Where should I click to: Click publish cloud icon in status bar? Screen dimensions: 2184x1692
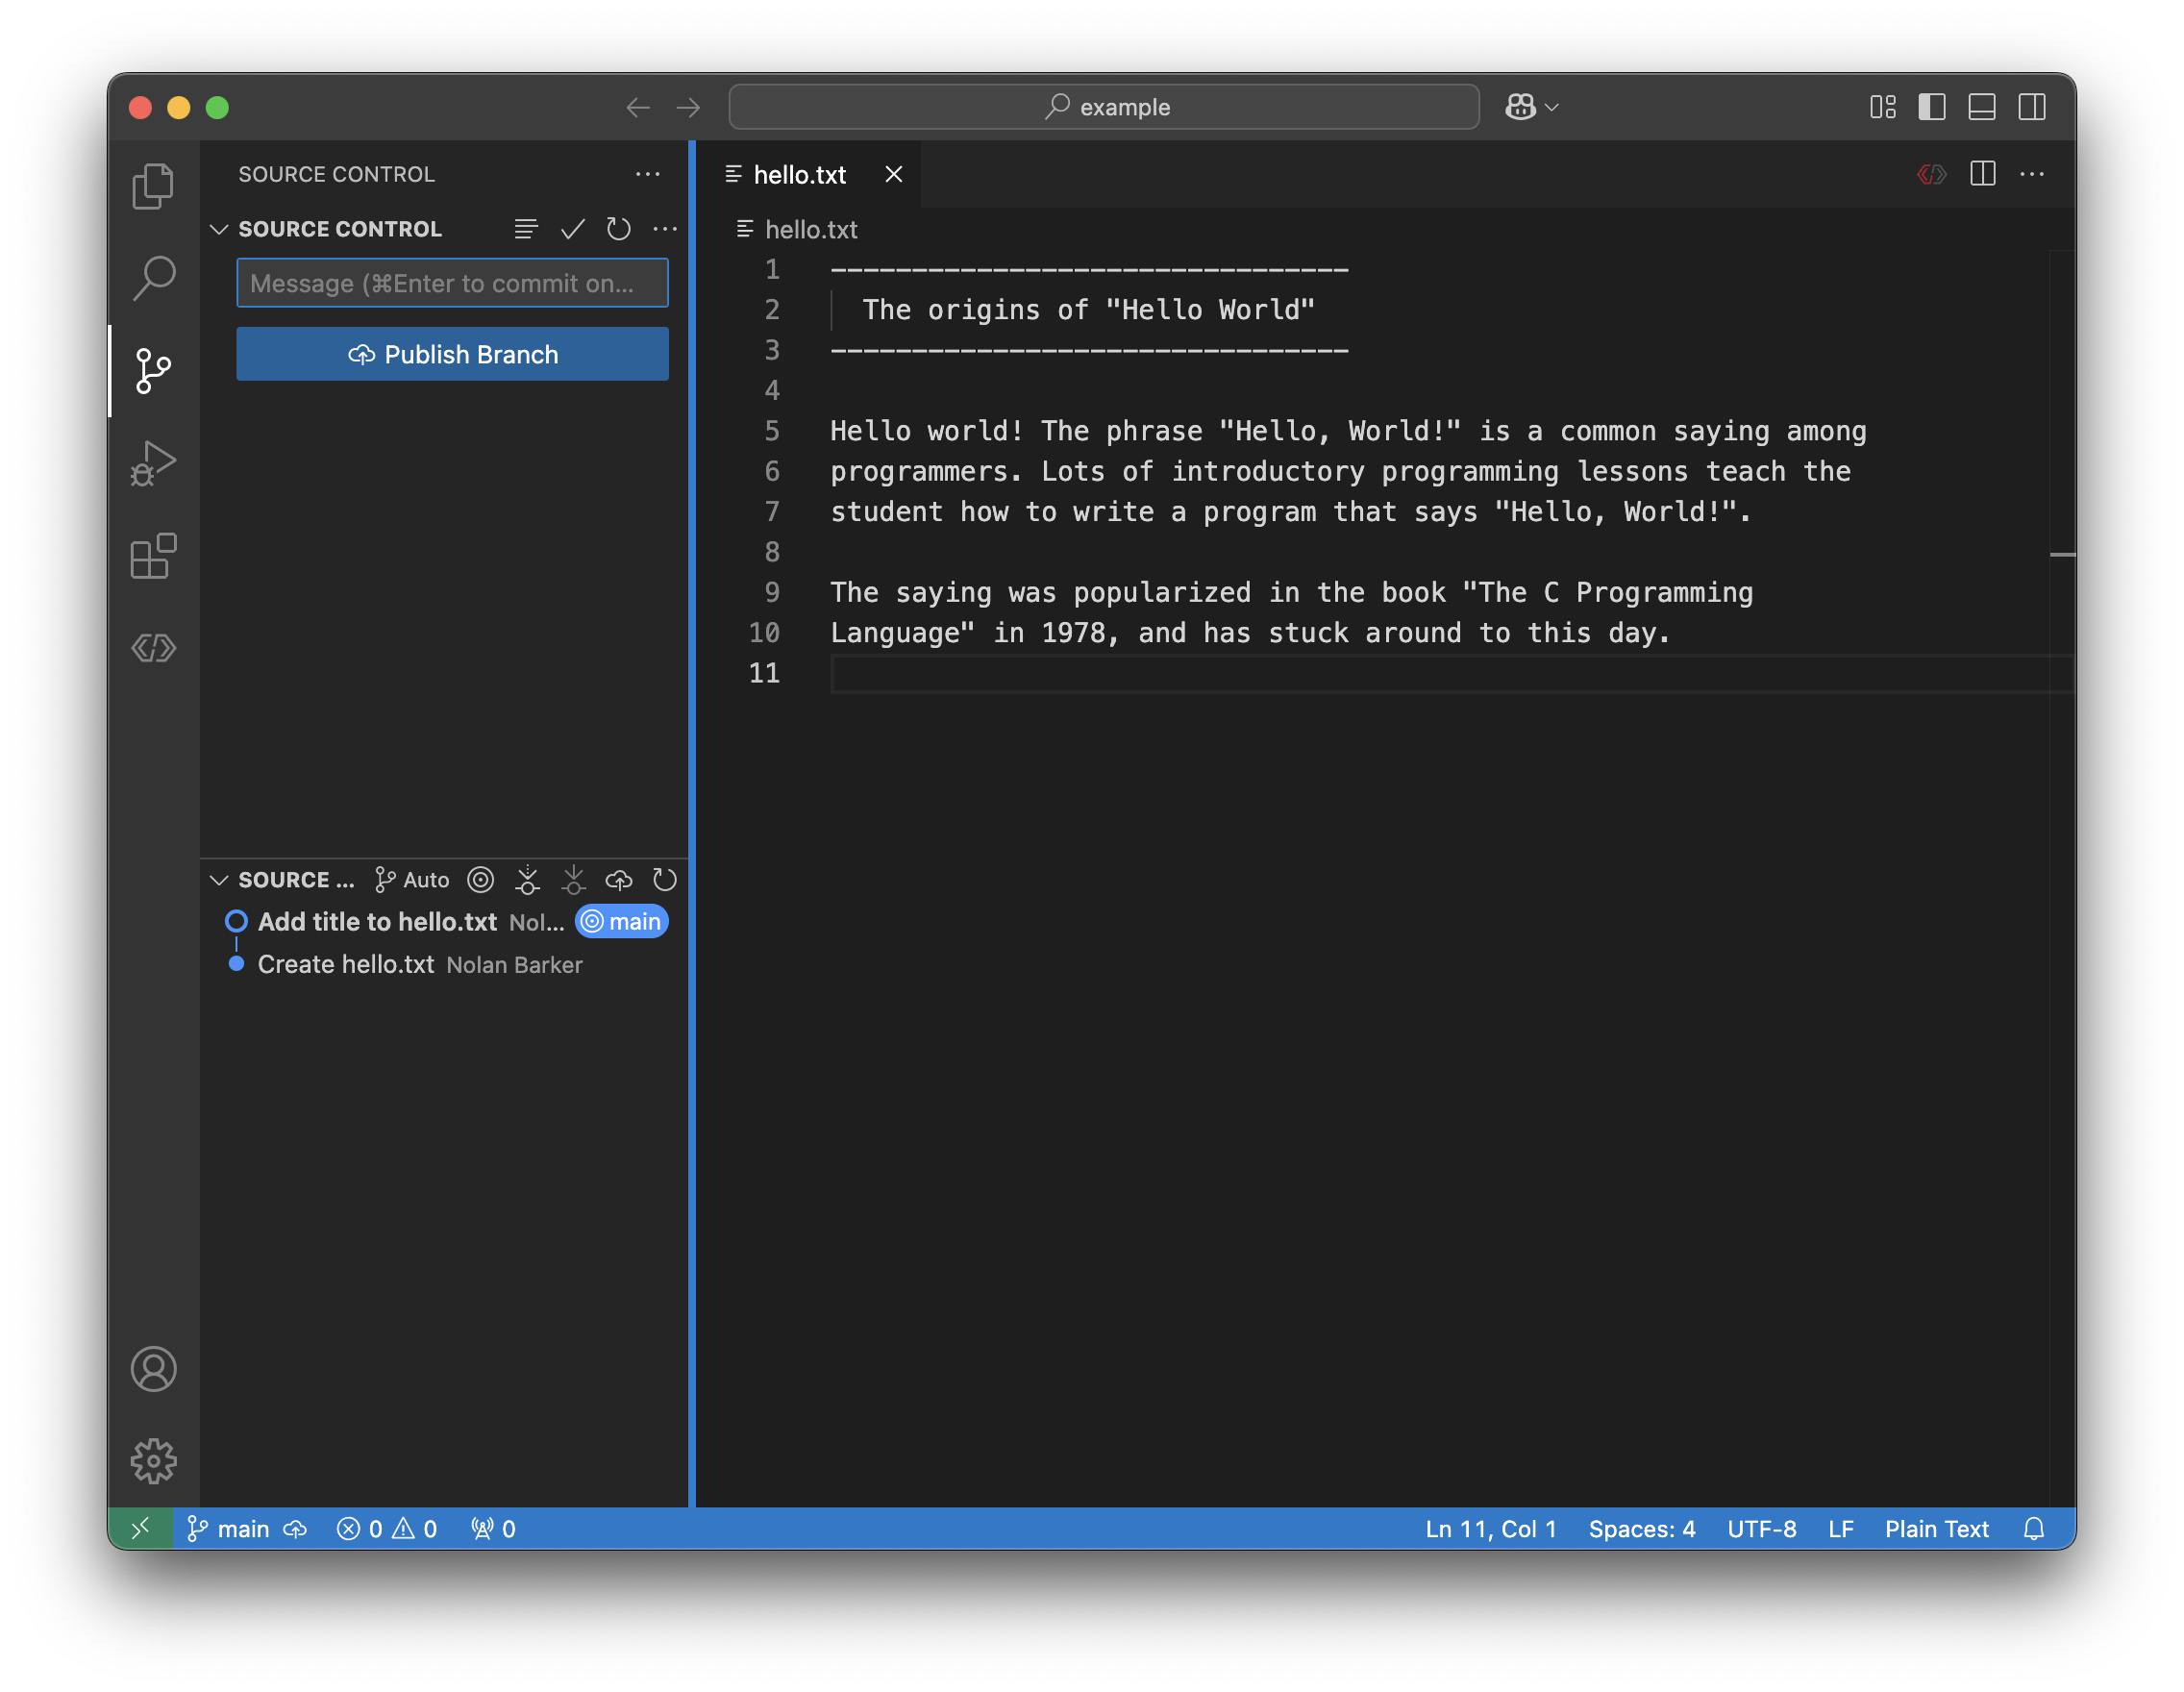pos(295,1528)
